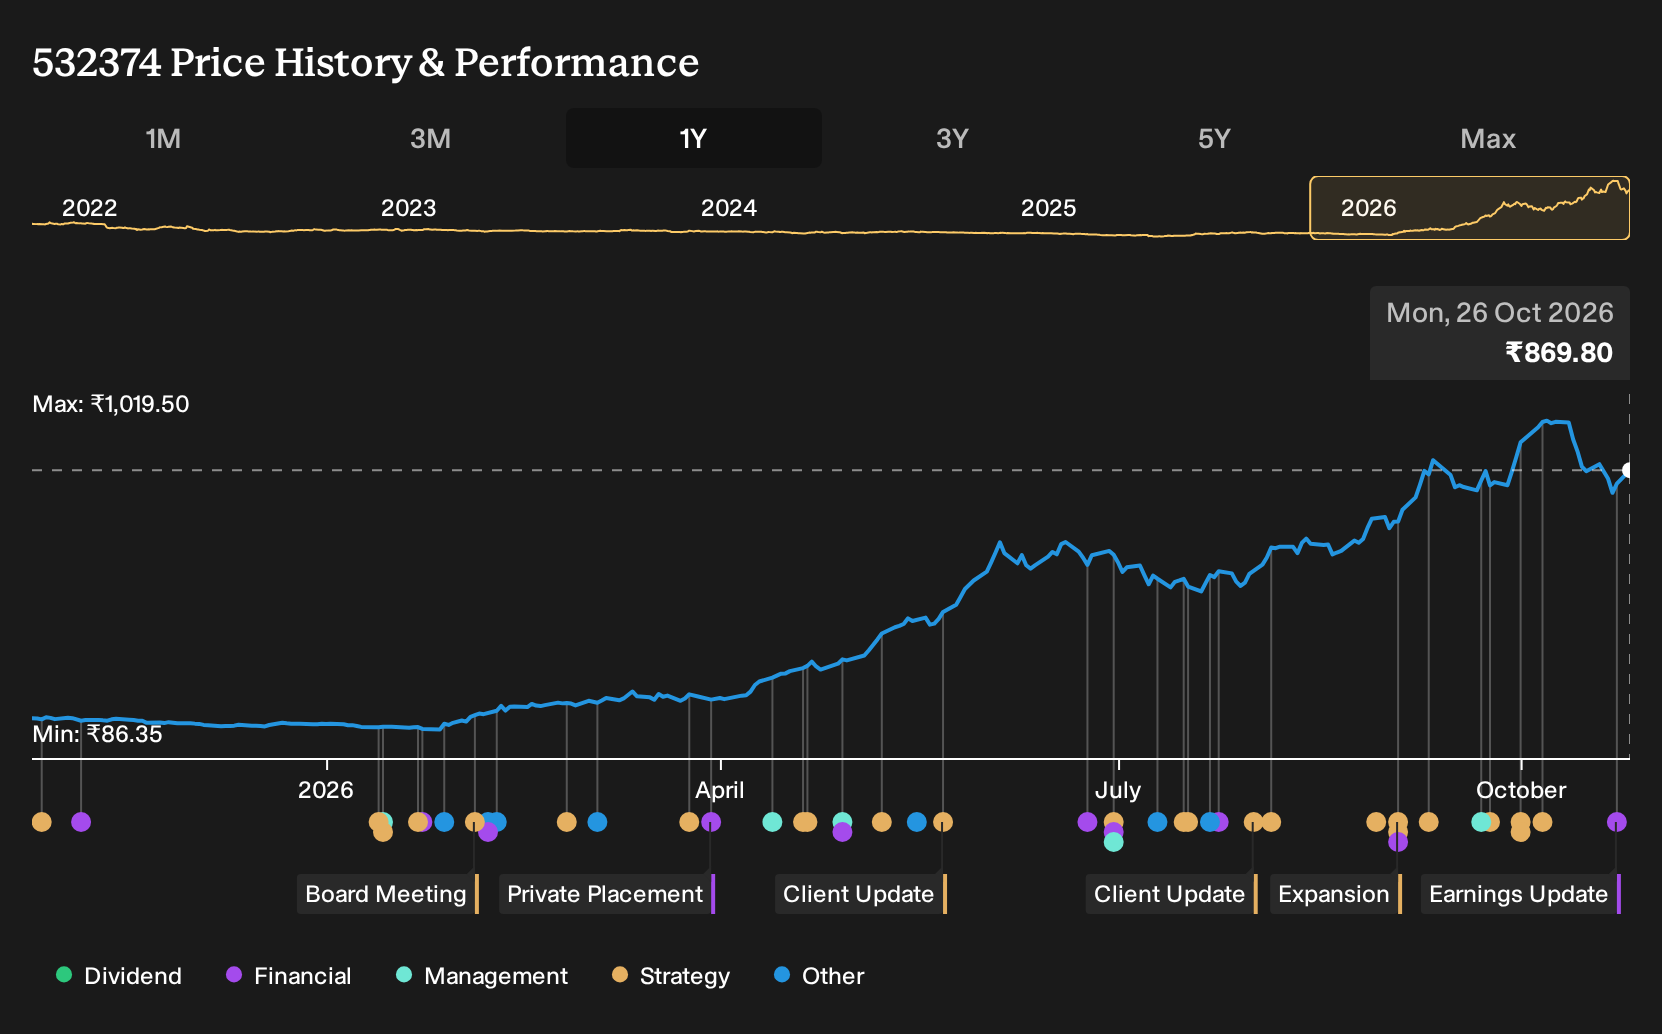The image size is (1662, 1034).
Task: Jump to 2023 on the overview timeline
Action: (408, 208)
